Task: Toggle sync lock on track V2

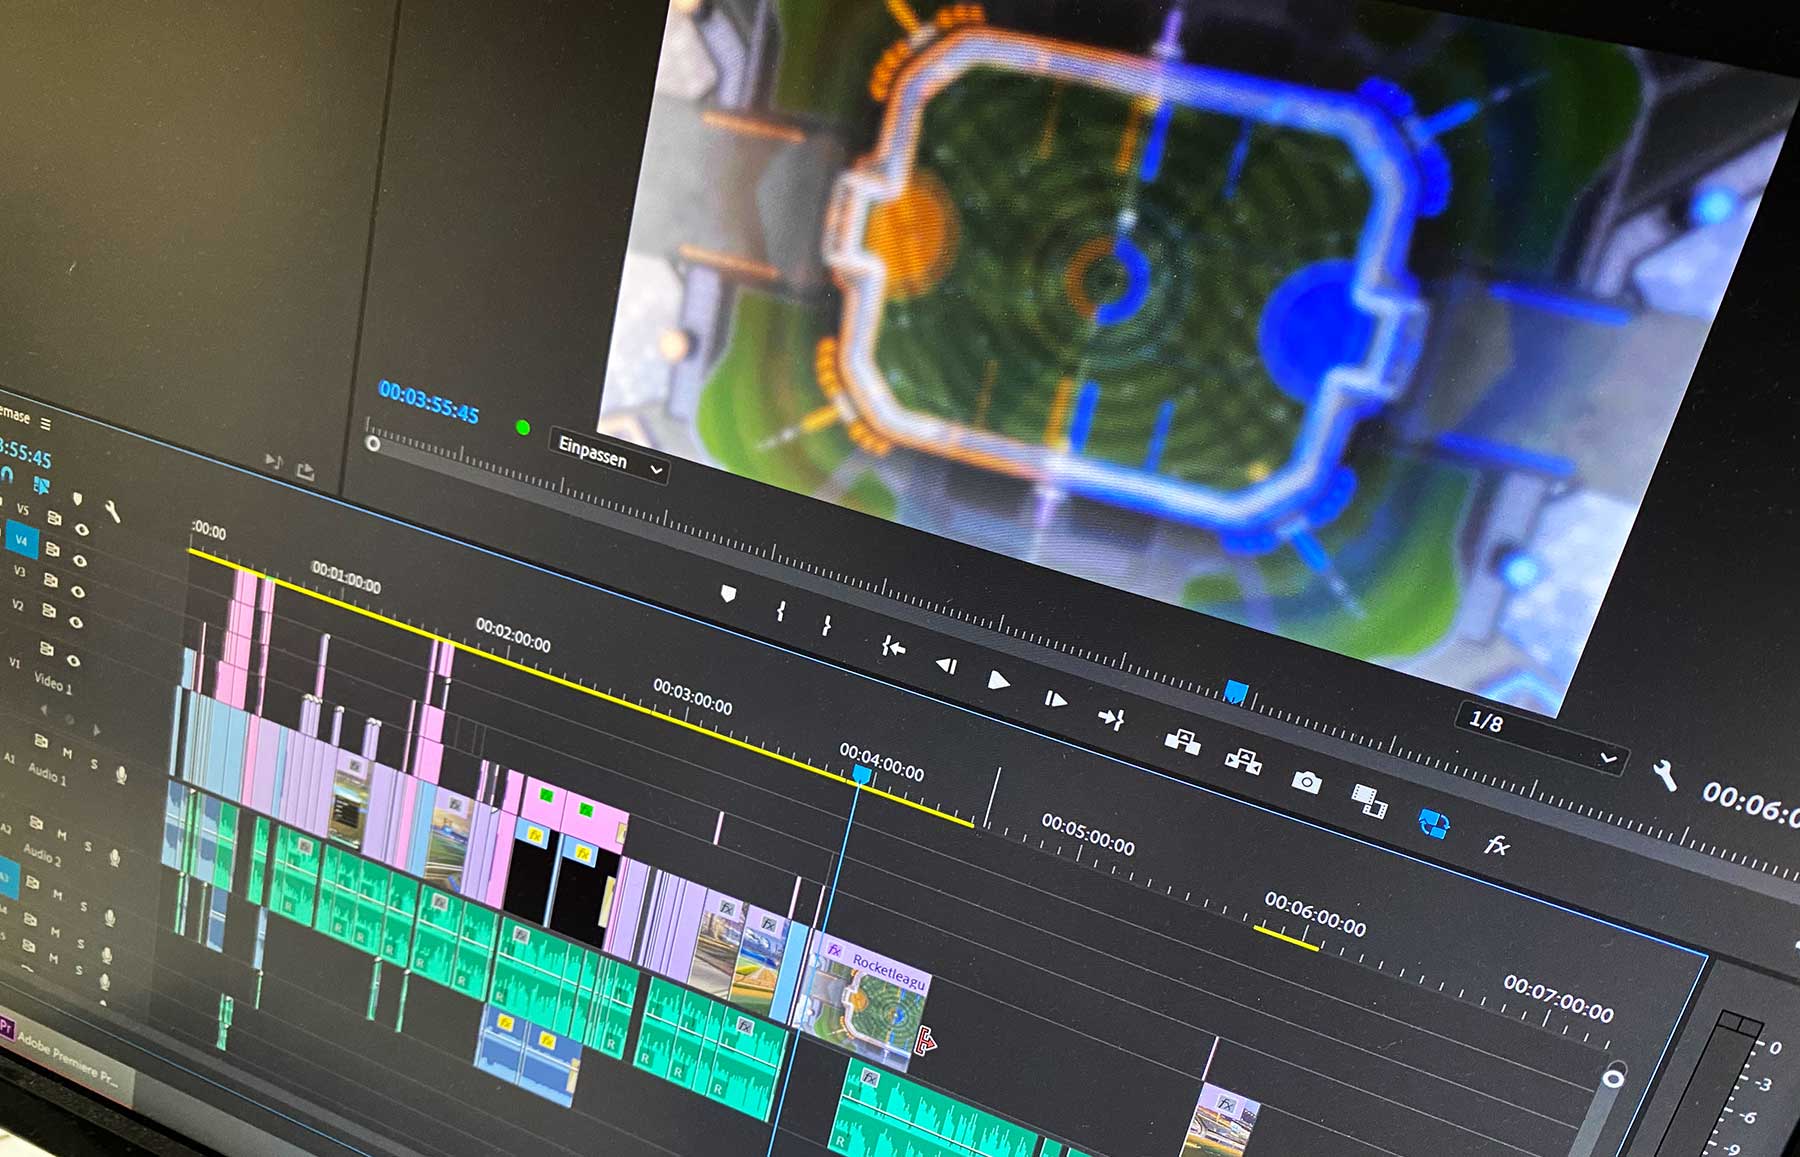Action: [x=48, y=610]
